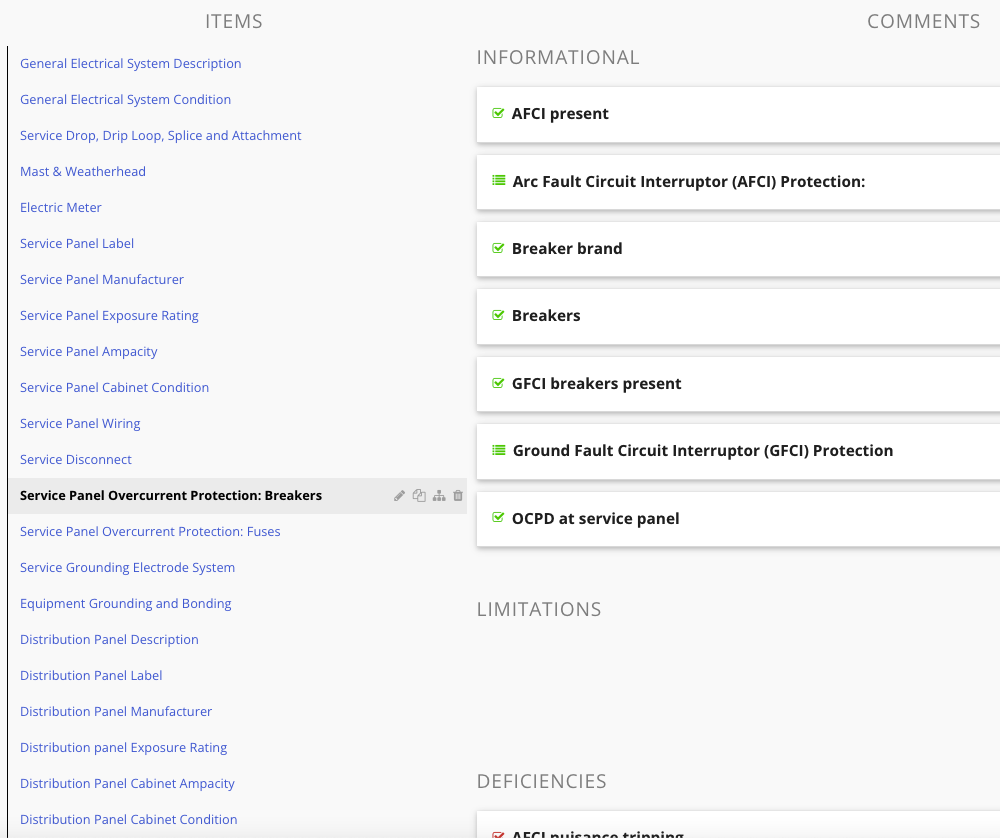Image resolution: width=1000 pixels, height=838 pixels.
Task: Toggle the AFCI present checkbox
Action: pyautogui.click(x=498, y=113)
